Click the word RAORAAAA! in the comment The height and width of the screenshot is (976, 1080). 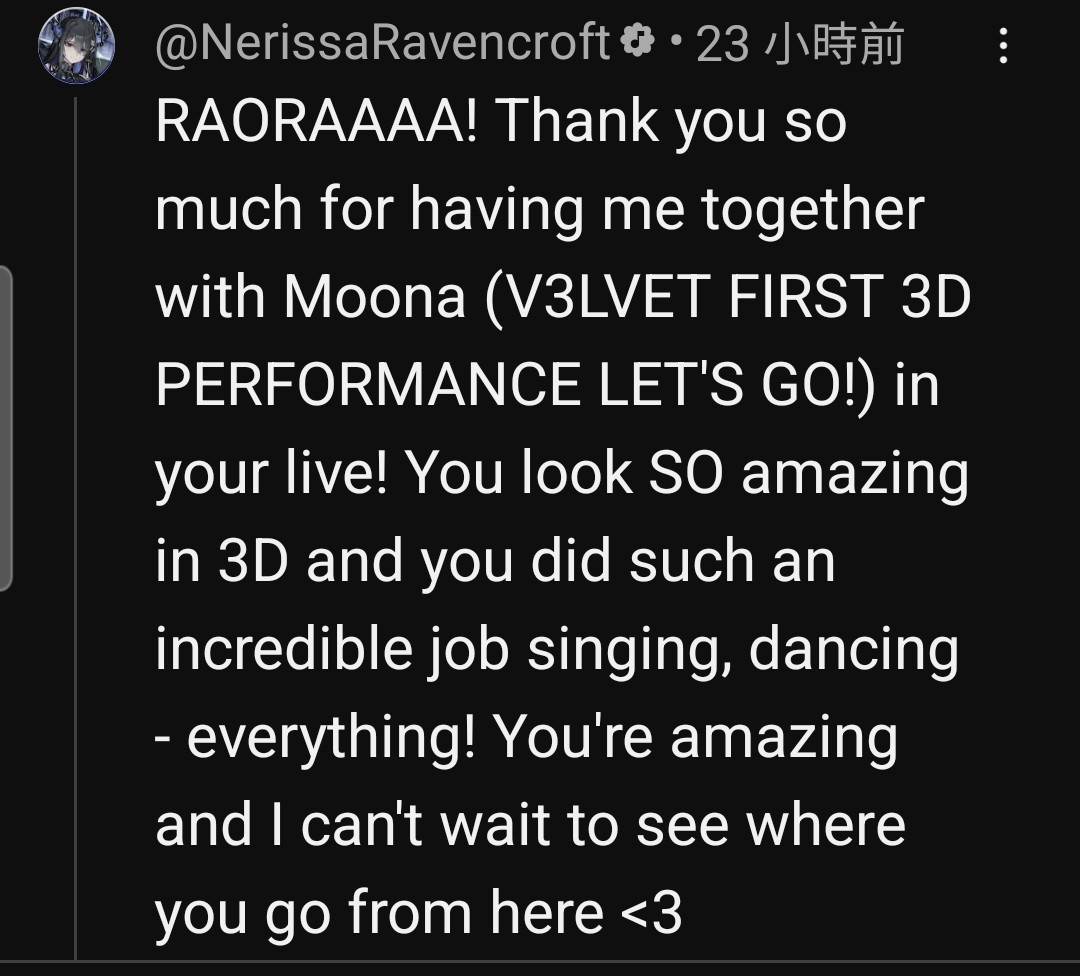coord(316,121)
